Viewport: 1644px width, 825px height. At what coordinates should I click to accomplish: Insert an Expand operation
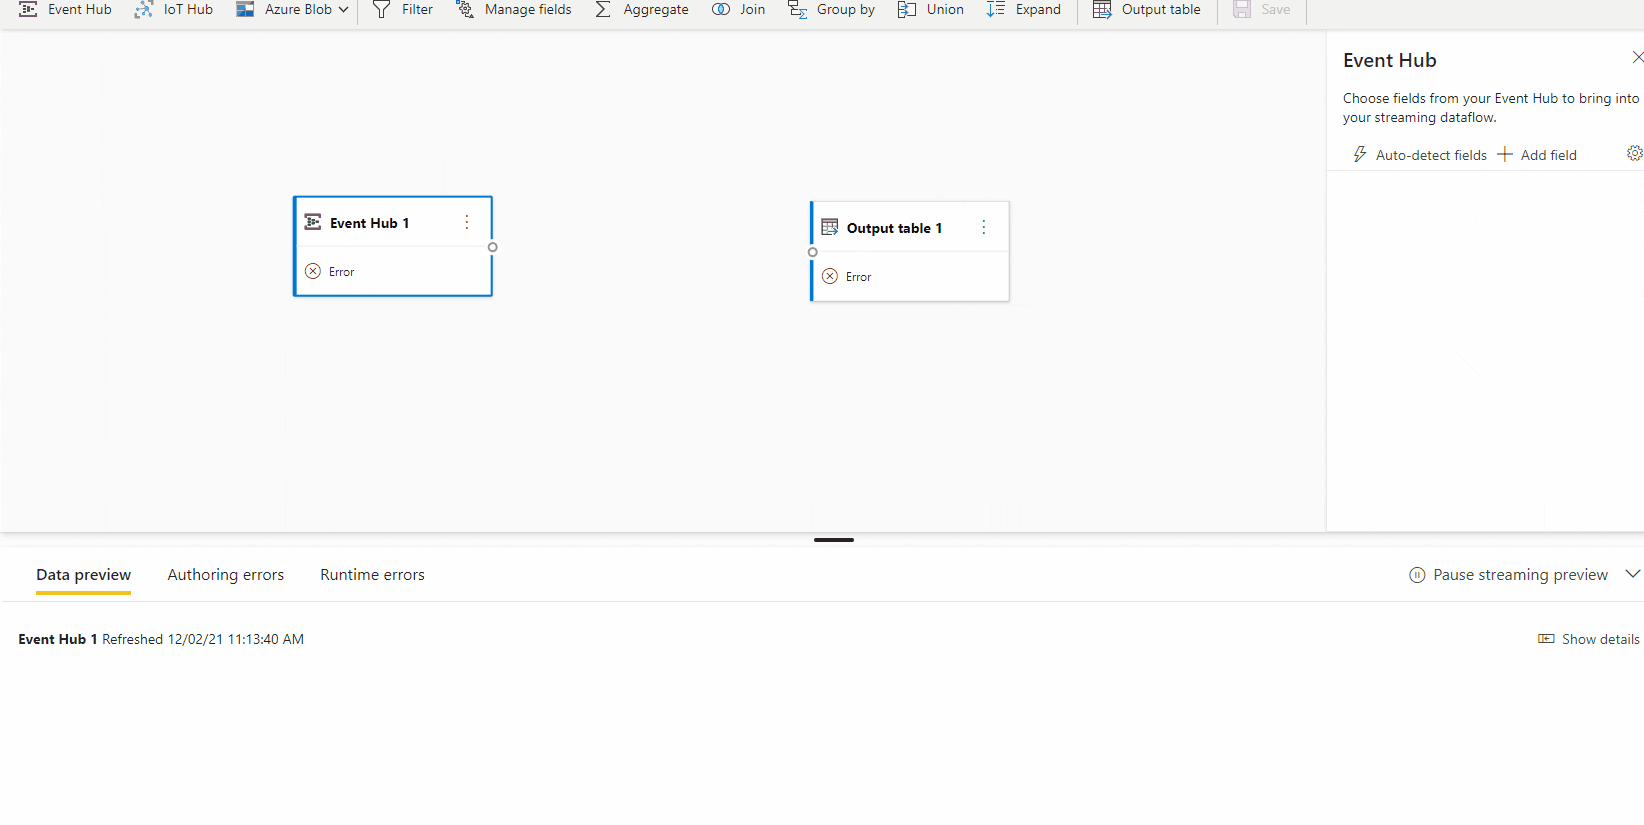[1024, 10]
